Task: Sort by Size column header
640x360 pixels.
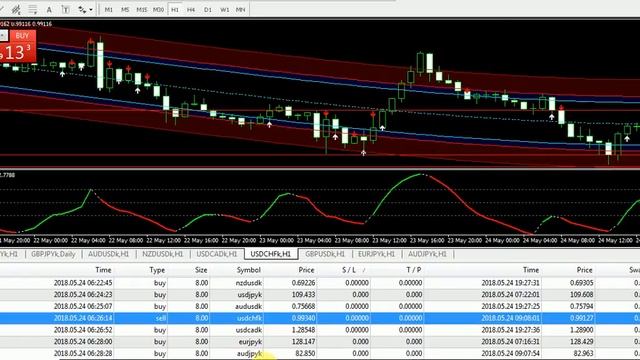Action: (201, 270)
